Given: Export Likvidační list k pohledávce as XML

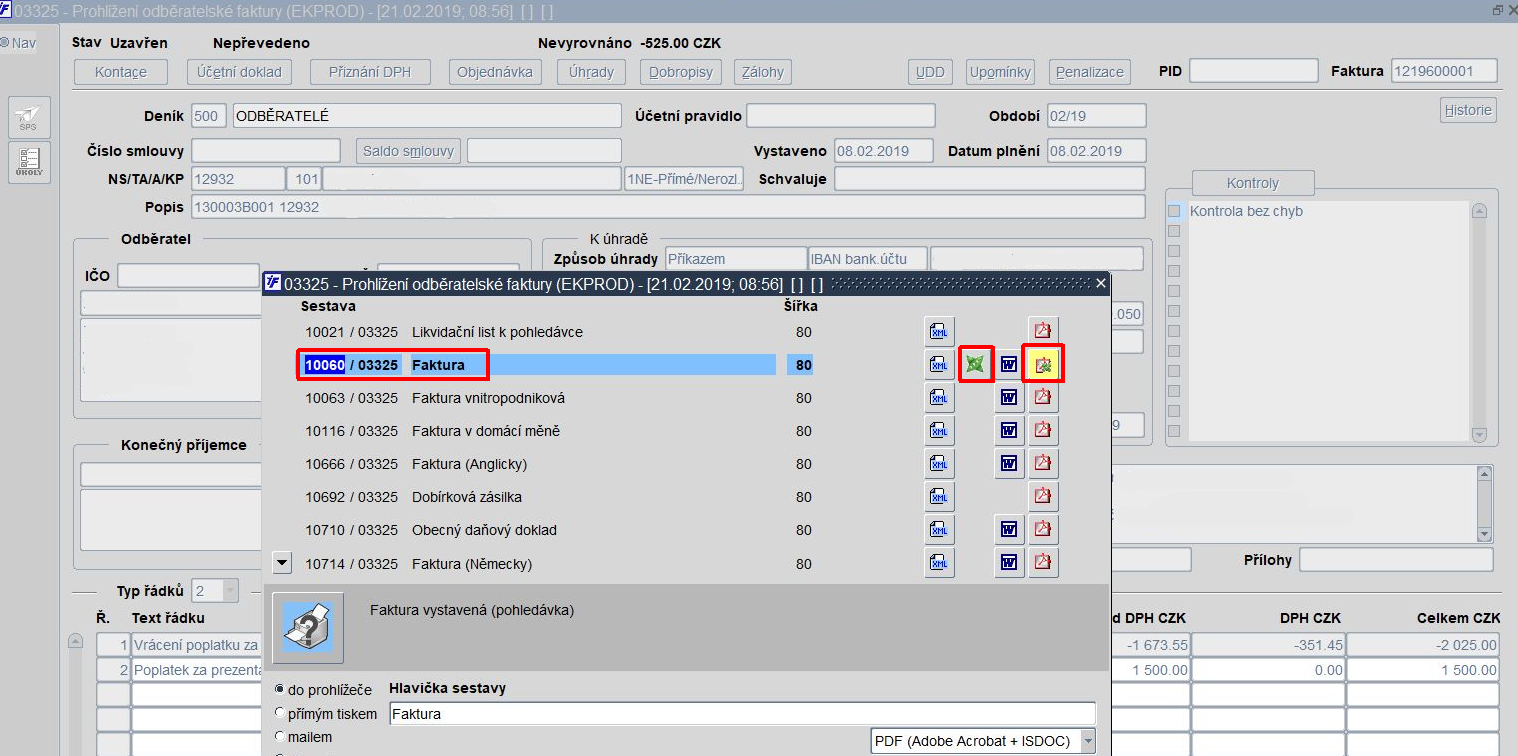Looking at the screenshot, I should 939,331.
